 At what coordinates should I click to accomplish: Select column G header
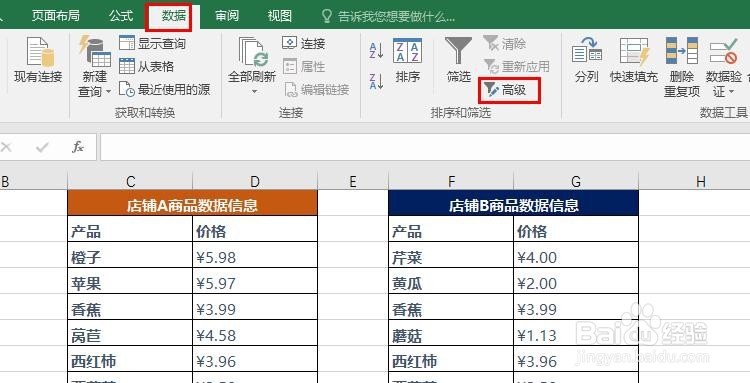point(576,181)
